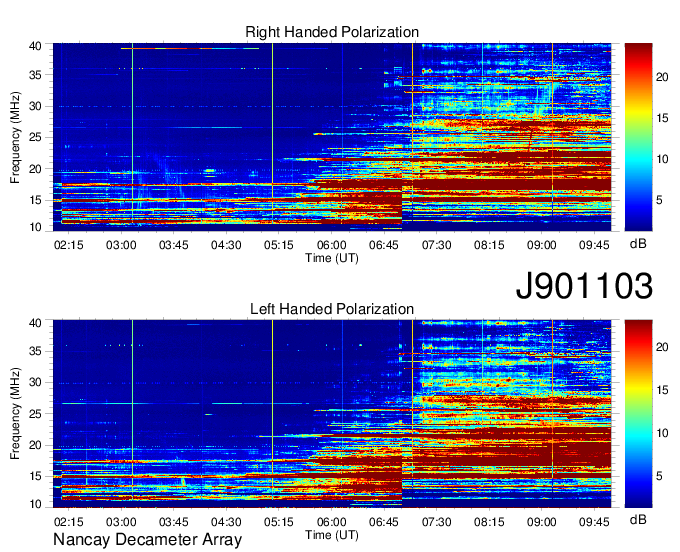Click the 10 label on the bottom colorbar
The image size is (680, 552).
coord(662,433)
